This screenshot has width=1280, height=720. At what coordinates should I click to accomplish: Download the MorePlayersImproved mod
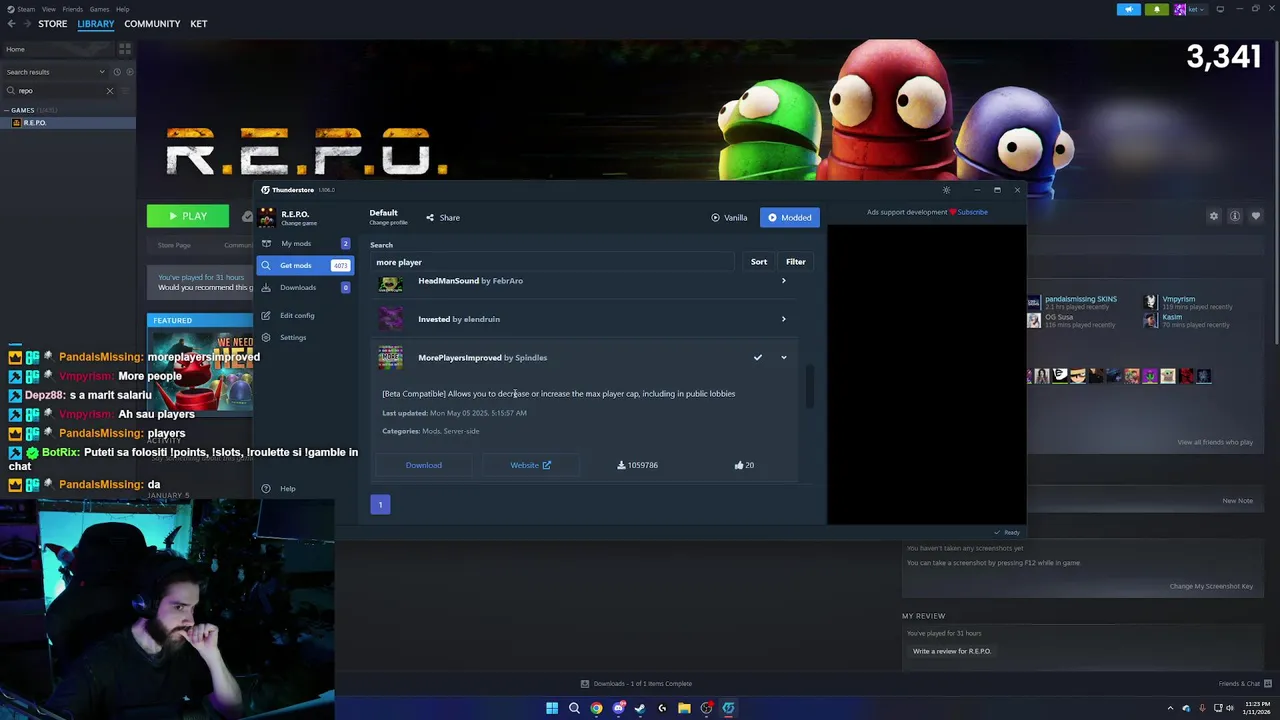click(424, 465)
